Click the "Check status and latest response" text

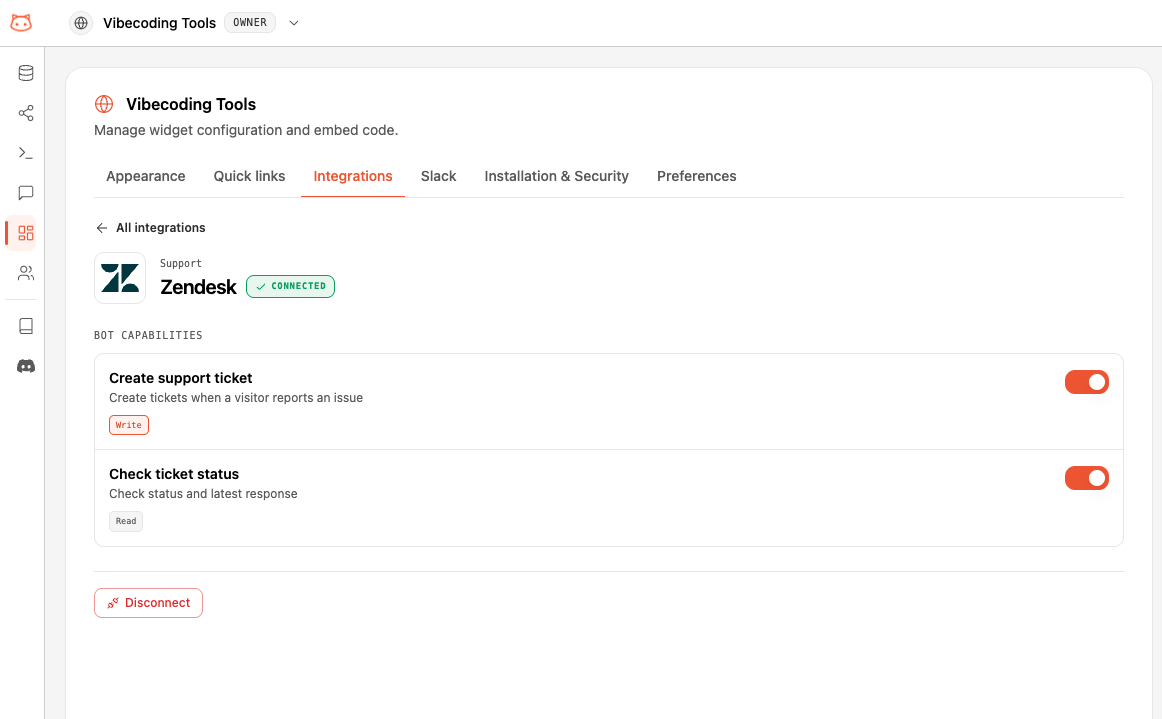coord(203,494)
